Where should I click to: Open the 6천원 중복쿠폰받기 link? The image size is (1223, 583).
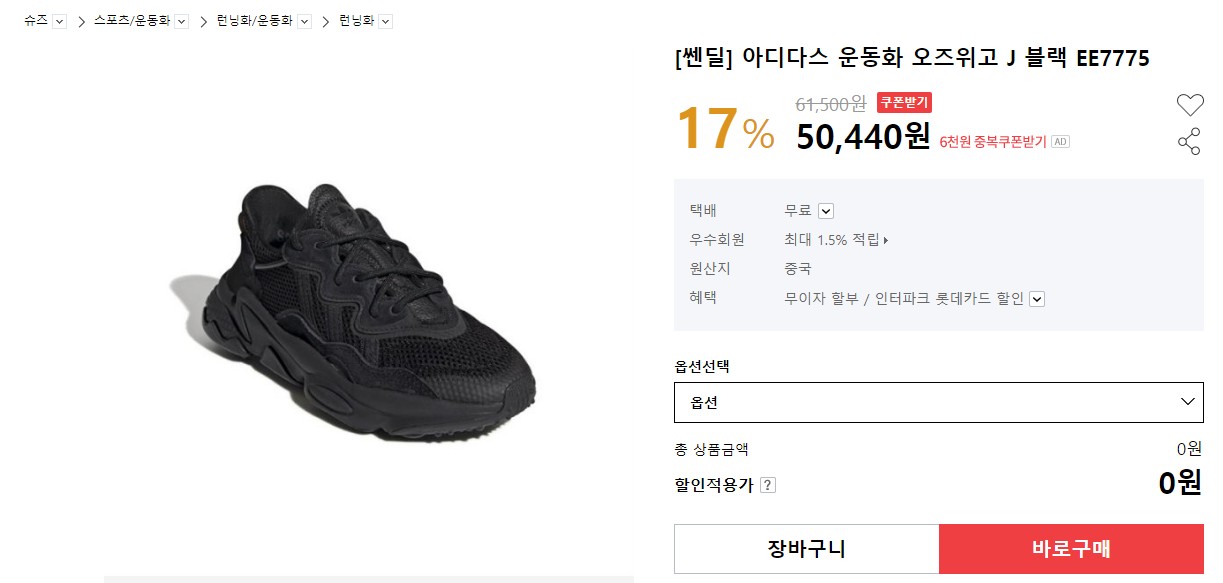pos(992,142)
